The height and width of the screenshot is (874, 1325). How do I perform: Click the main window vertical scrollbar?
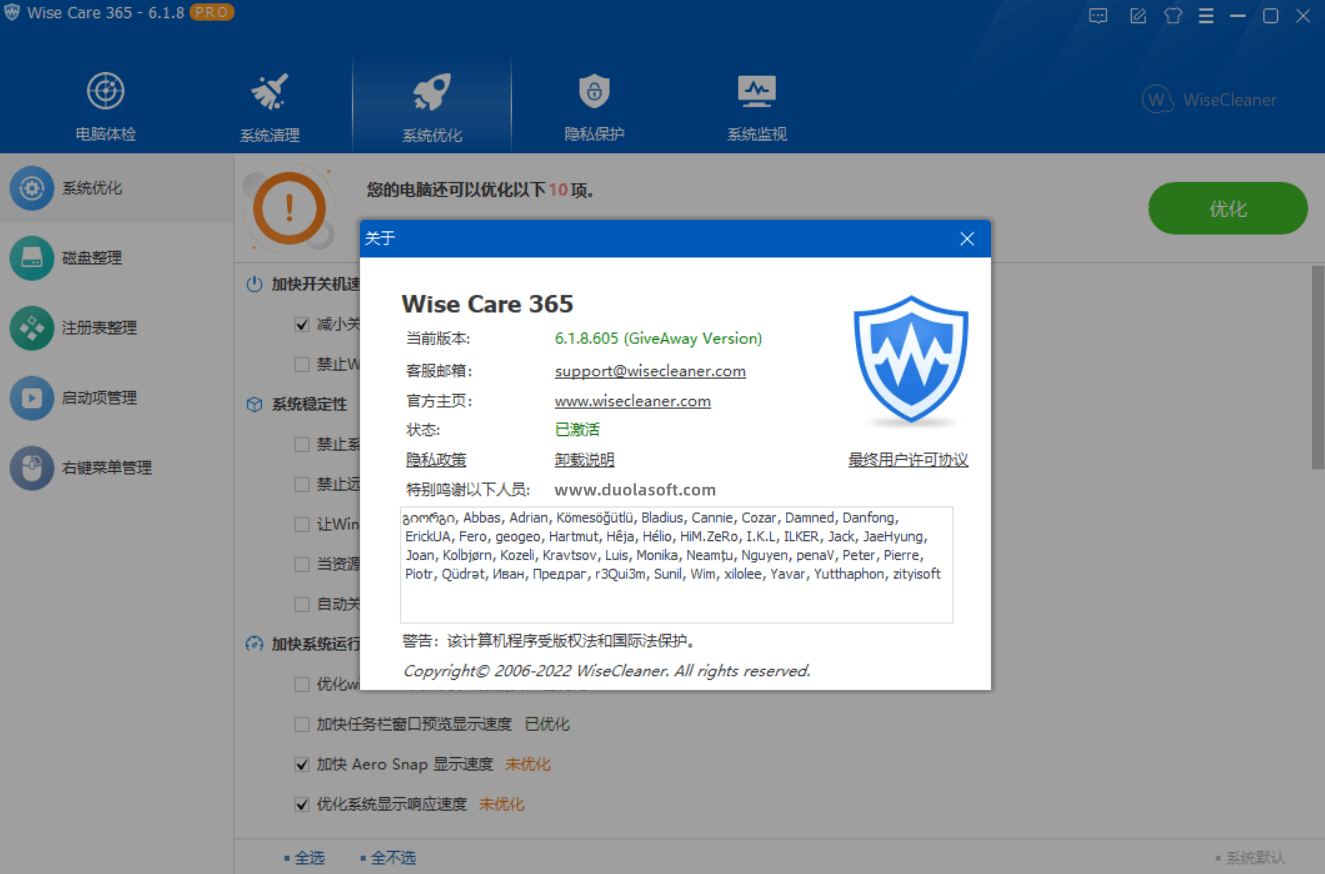[1317, 367]
